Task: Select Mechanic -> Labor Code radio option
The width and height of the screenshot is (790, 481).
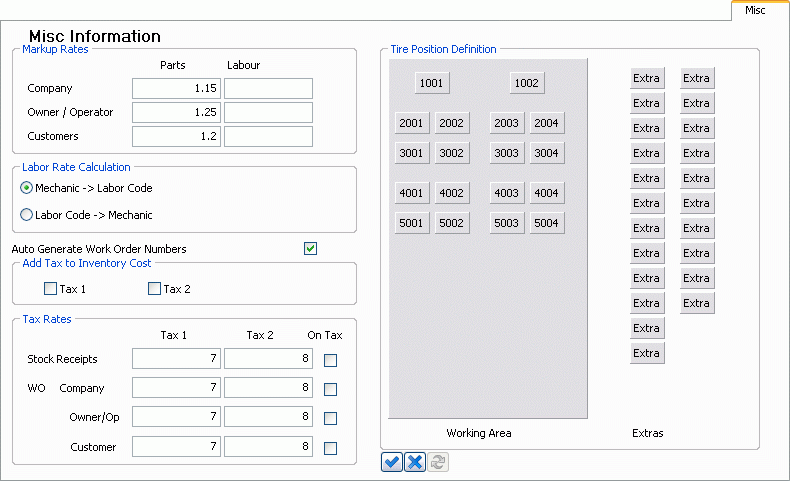Action: tap(27, 188)
